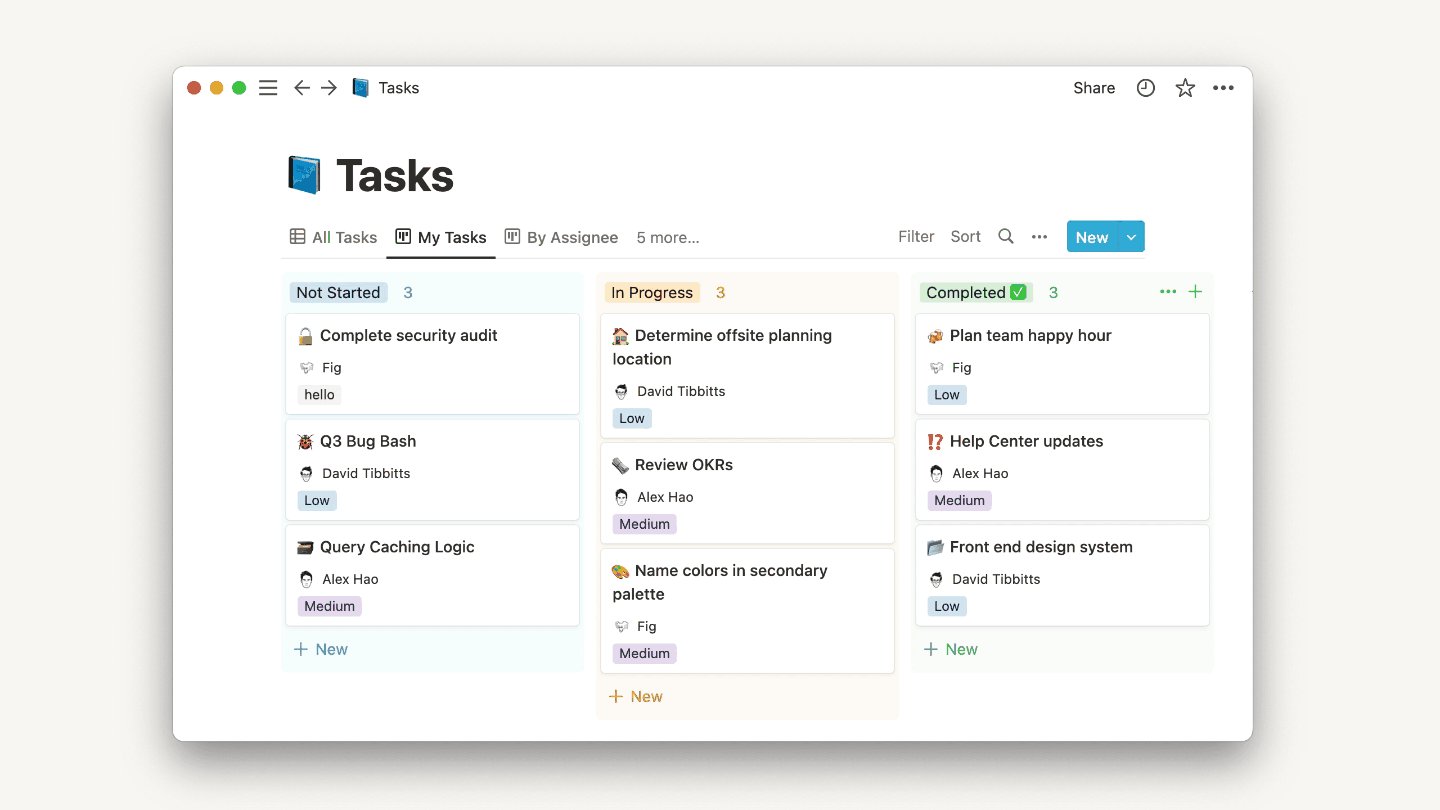Viewport: 1440px width, 810px height.
Task: Toggle the sidebar with the hamburger icon
Action: point(267,88)
